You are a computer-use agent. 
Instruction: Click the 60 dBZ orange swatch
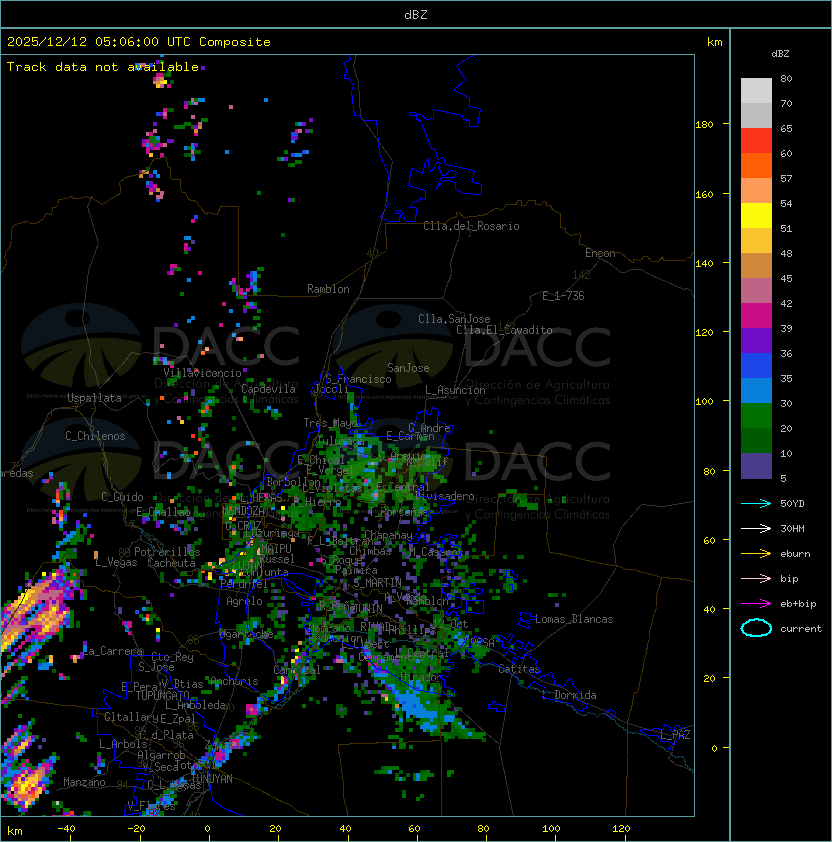(x=756, y=165)
